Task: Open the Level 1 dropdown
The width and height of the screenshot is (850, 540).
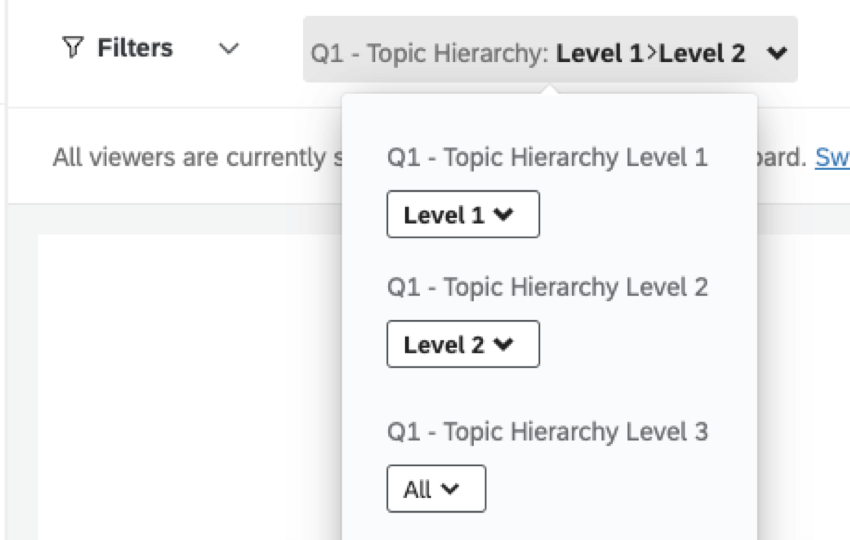Action: (x=462, y=215)
